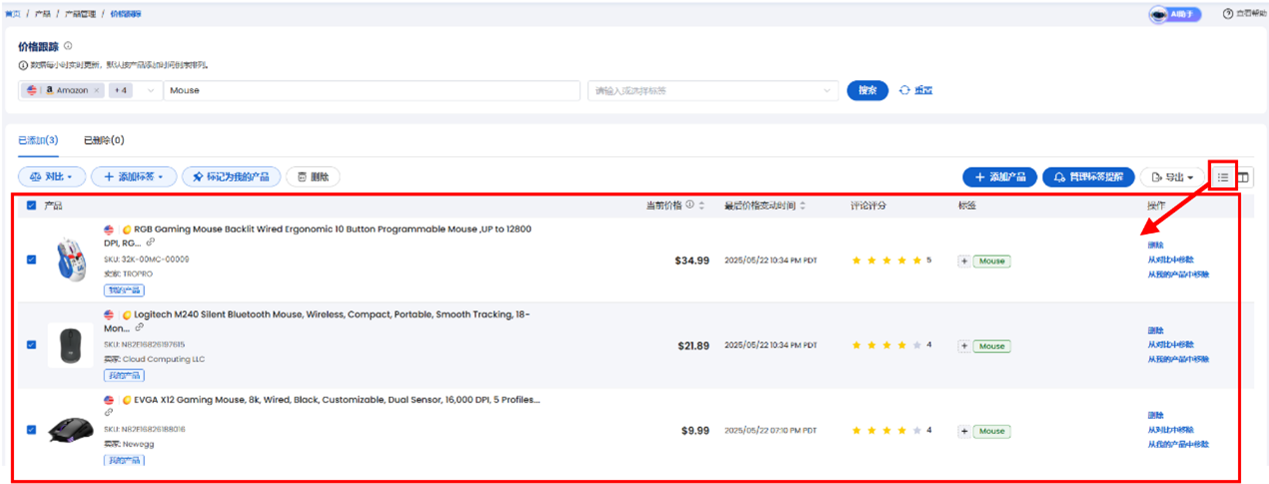Click the help question-mark icon at top right

(x=1227, y=14)
